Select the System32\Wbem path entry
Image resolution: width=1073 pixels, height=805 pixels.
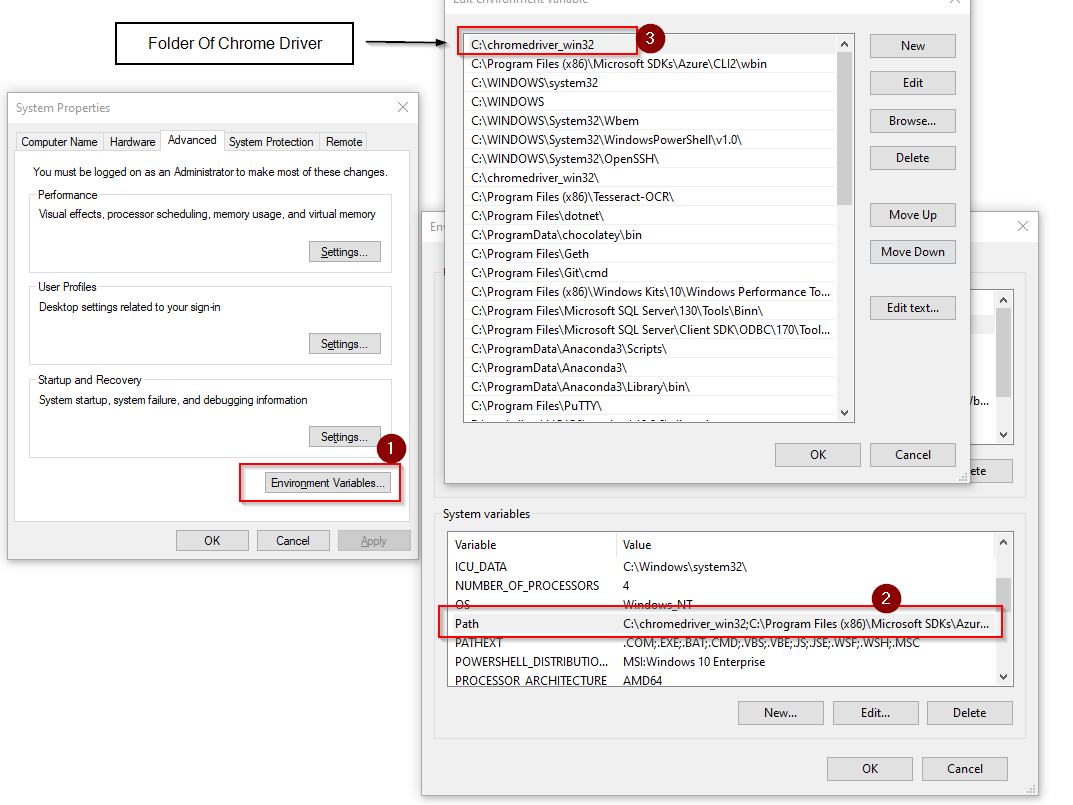[650, 121]
